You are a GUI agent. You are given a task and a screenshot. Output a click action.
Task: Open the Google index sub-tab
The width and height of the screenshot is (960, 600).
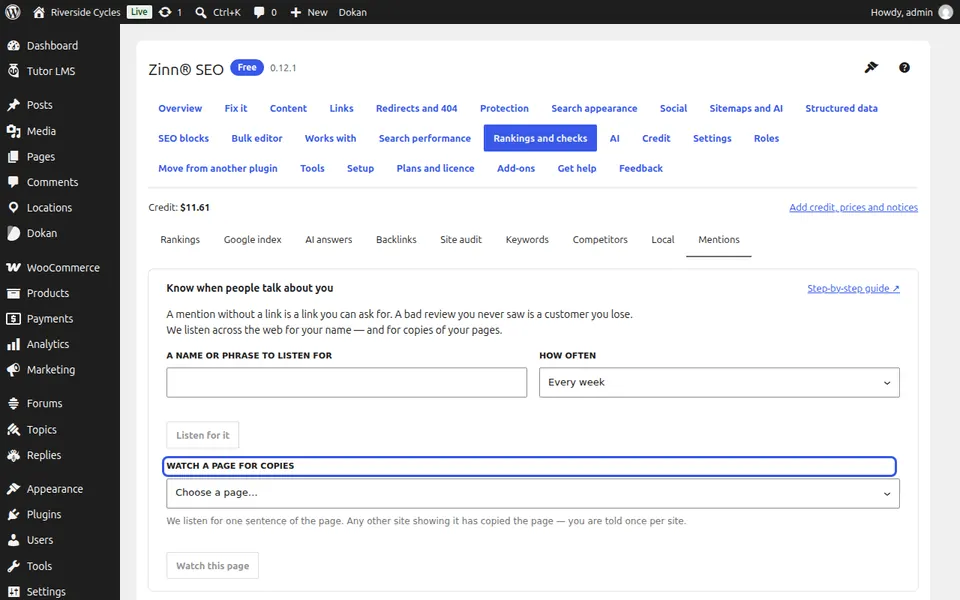tap(252, 239)
